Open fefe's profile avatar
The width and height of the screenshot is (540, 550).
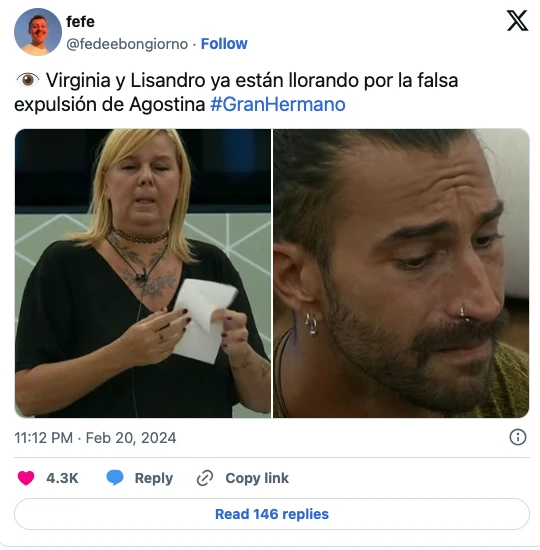(38, 32)
